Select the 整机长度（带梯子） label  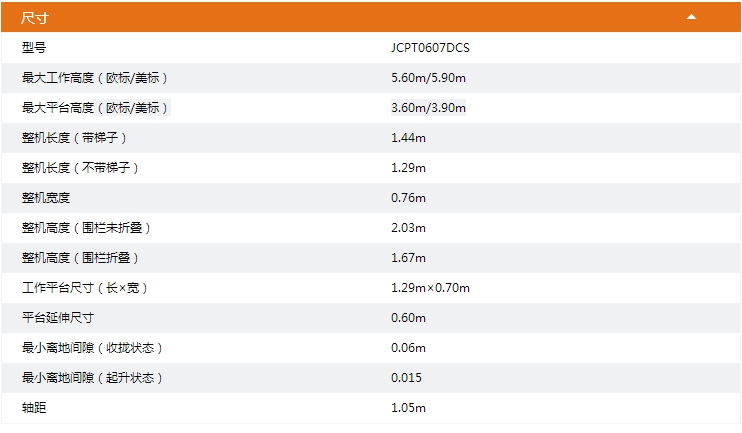(x=74, y=138)
